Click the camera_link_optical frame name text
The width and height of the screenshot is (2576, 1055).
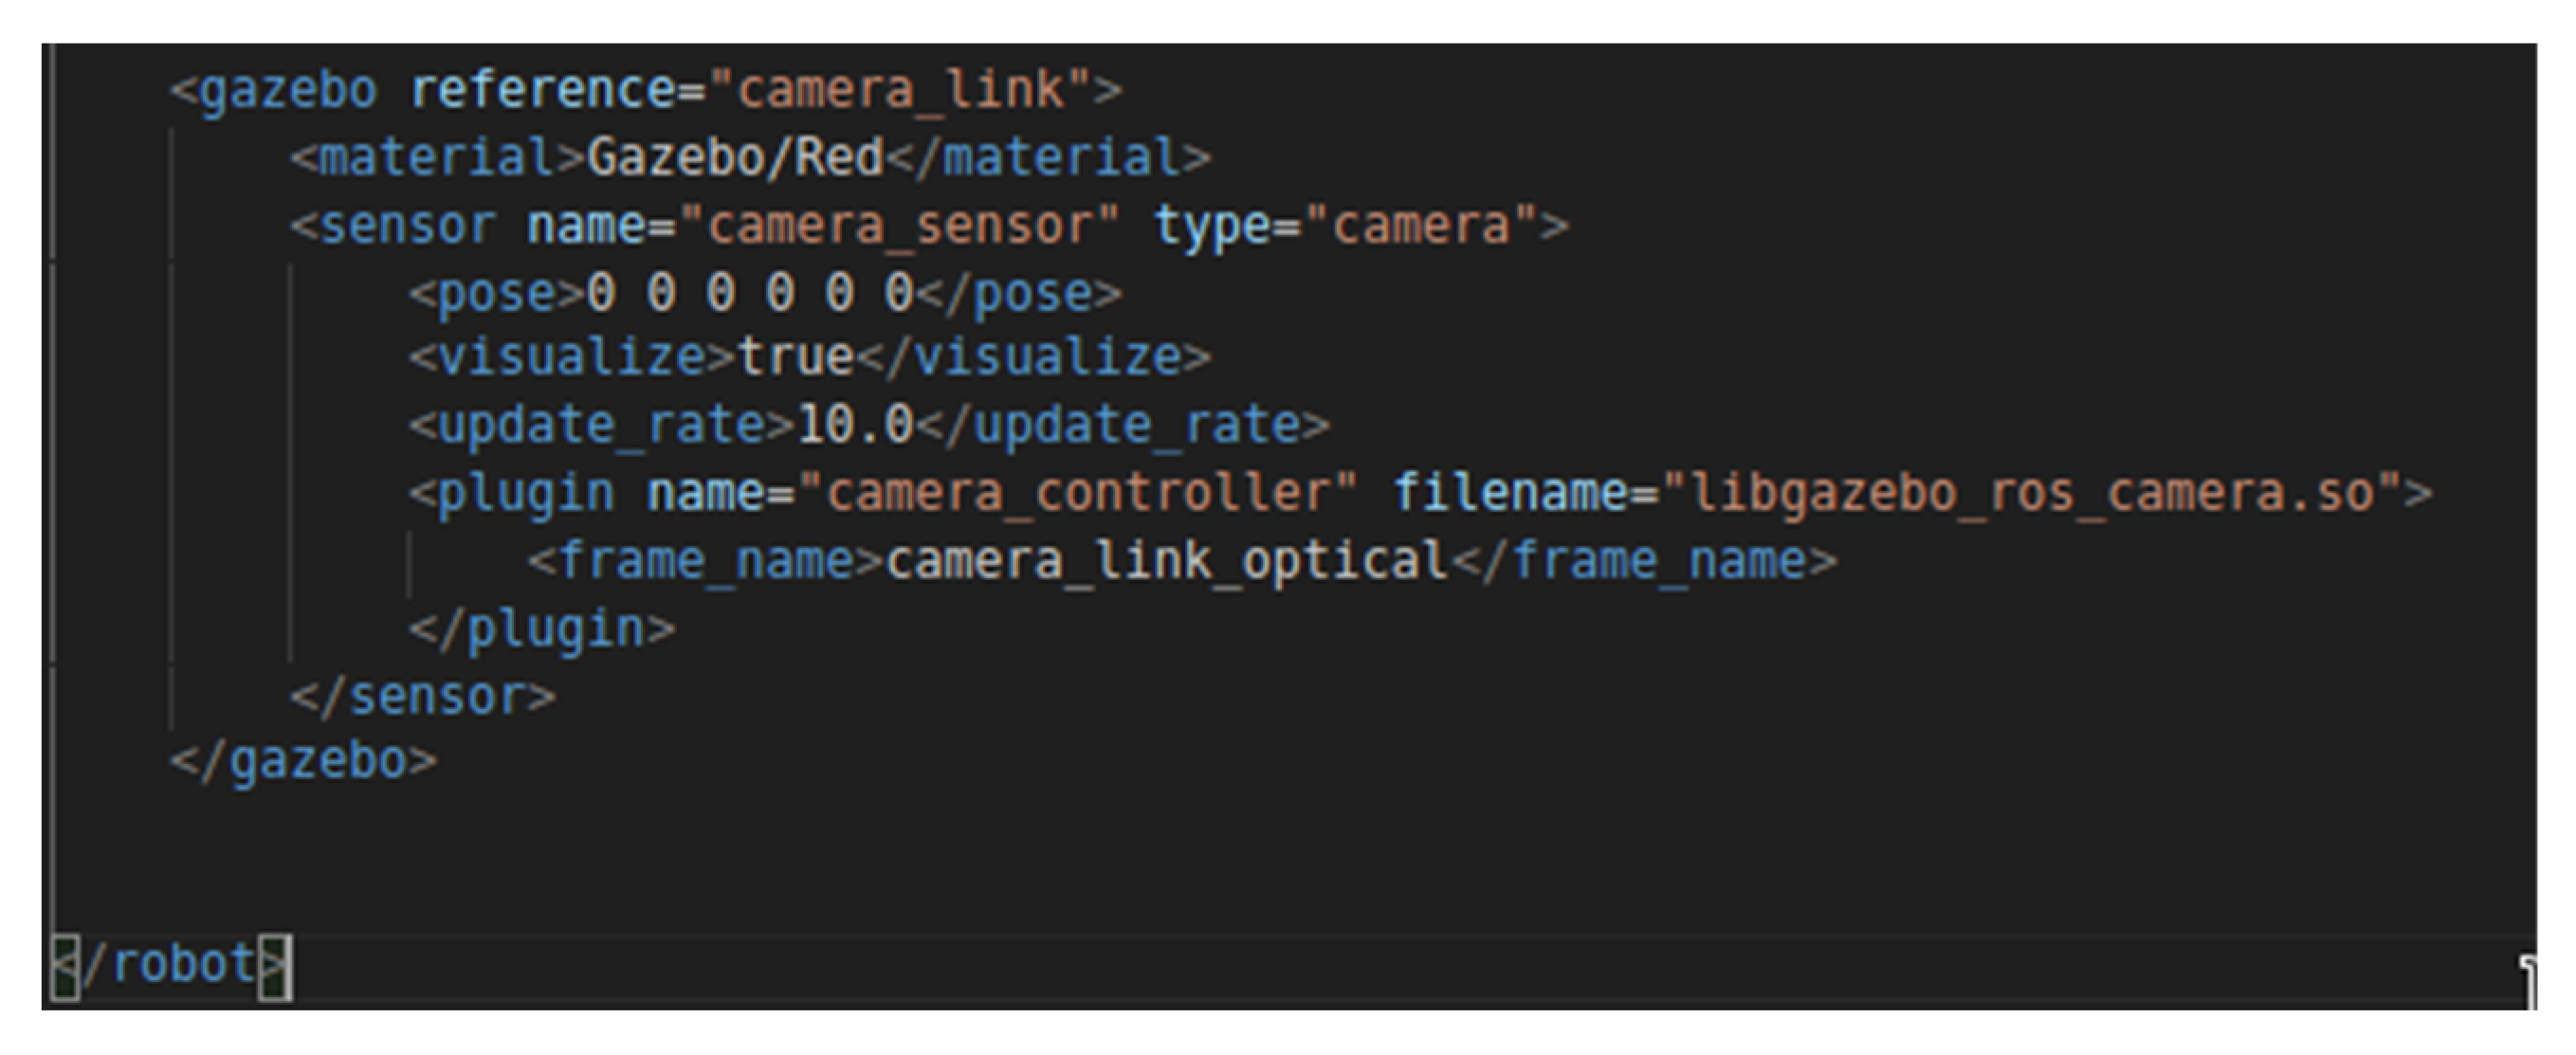coord(1167,560)
